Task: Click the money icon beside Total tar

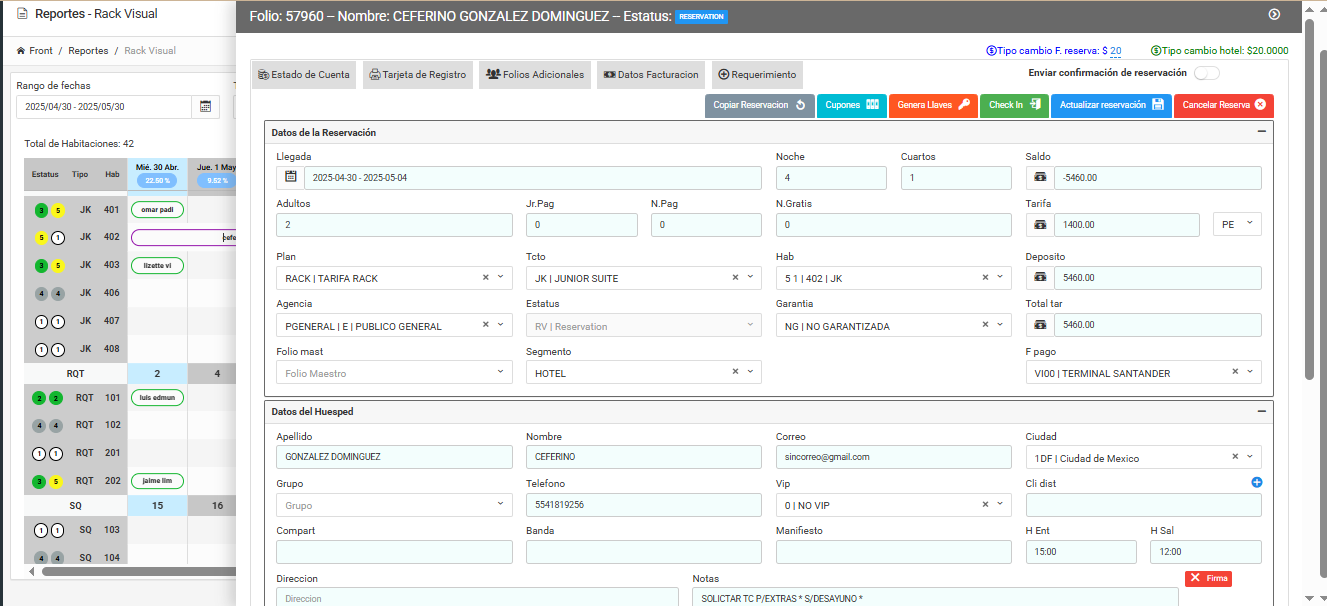Action: pos(1040,325)
